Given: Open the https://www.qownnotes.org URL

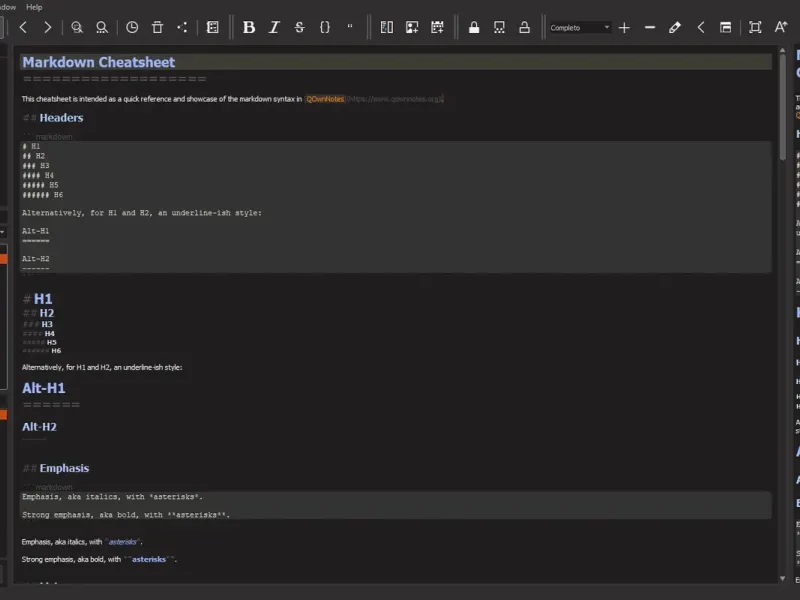Looking at the screenshot, I should [394, 99].
